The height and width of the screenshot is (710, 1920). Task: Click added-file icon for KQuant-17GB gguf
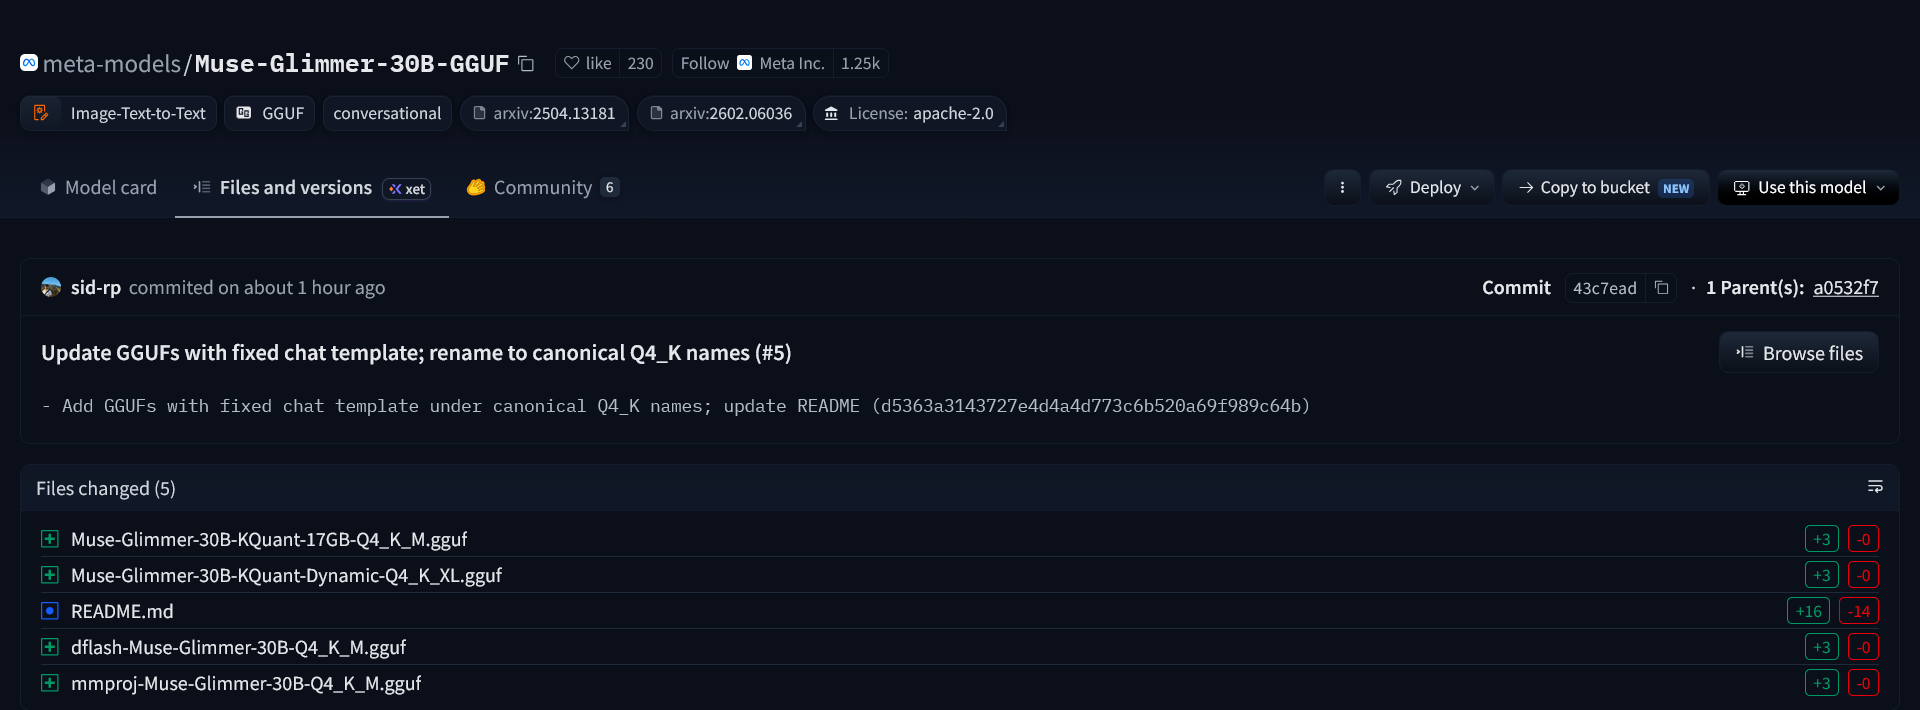[50, 539]
